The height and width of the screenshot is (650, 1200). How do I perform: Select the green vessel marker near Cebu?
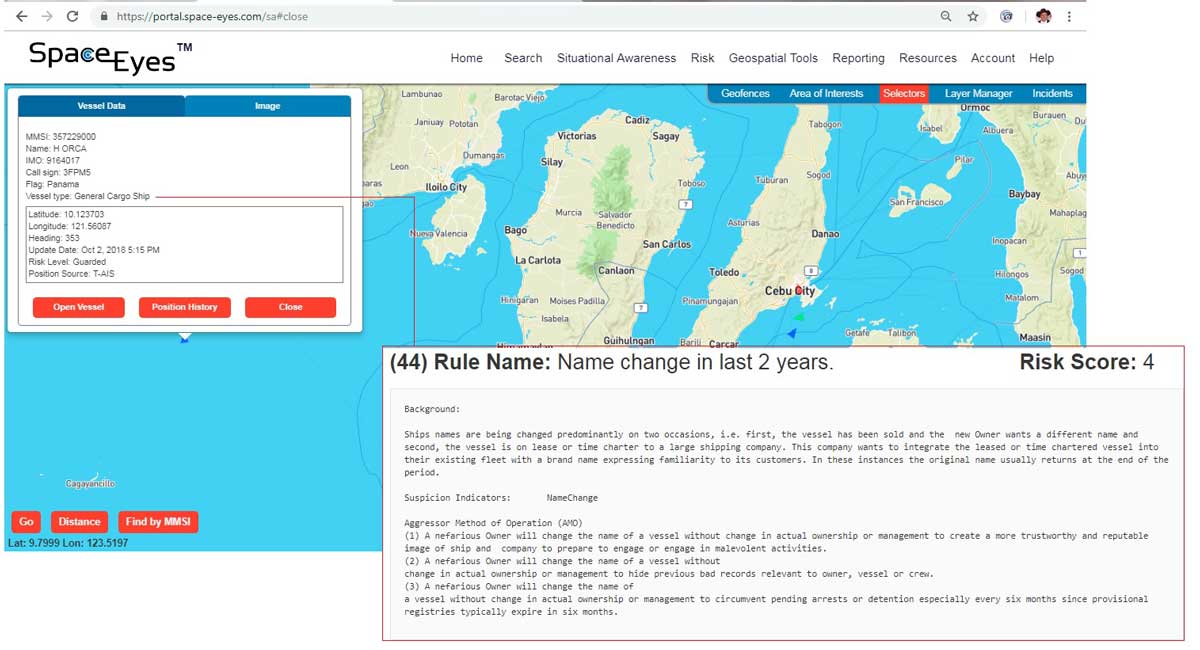(799, 317)
